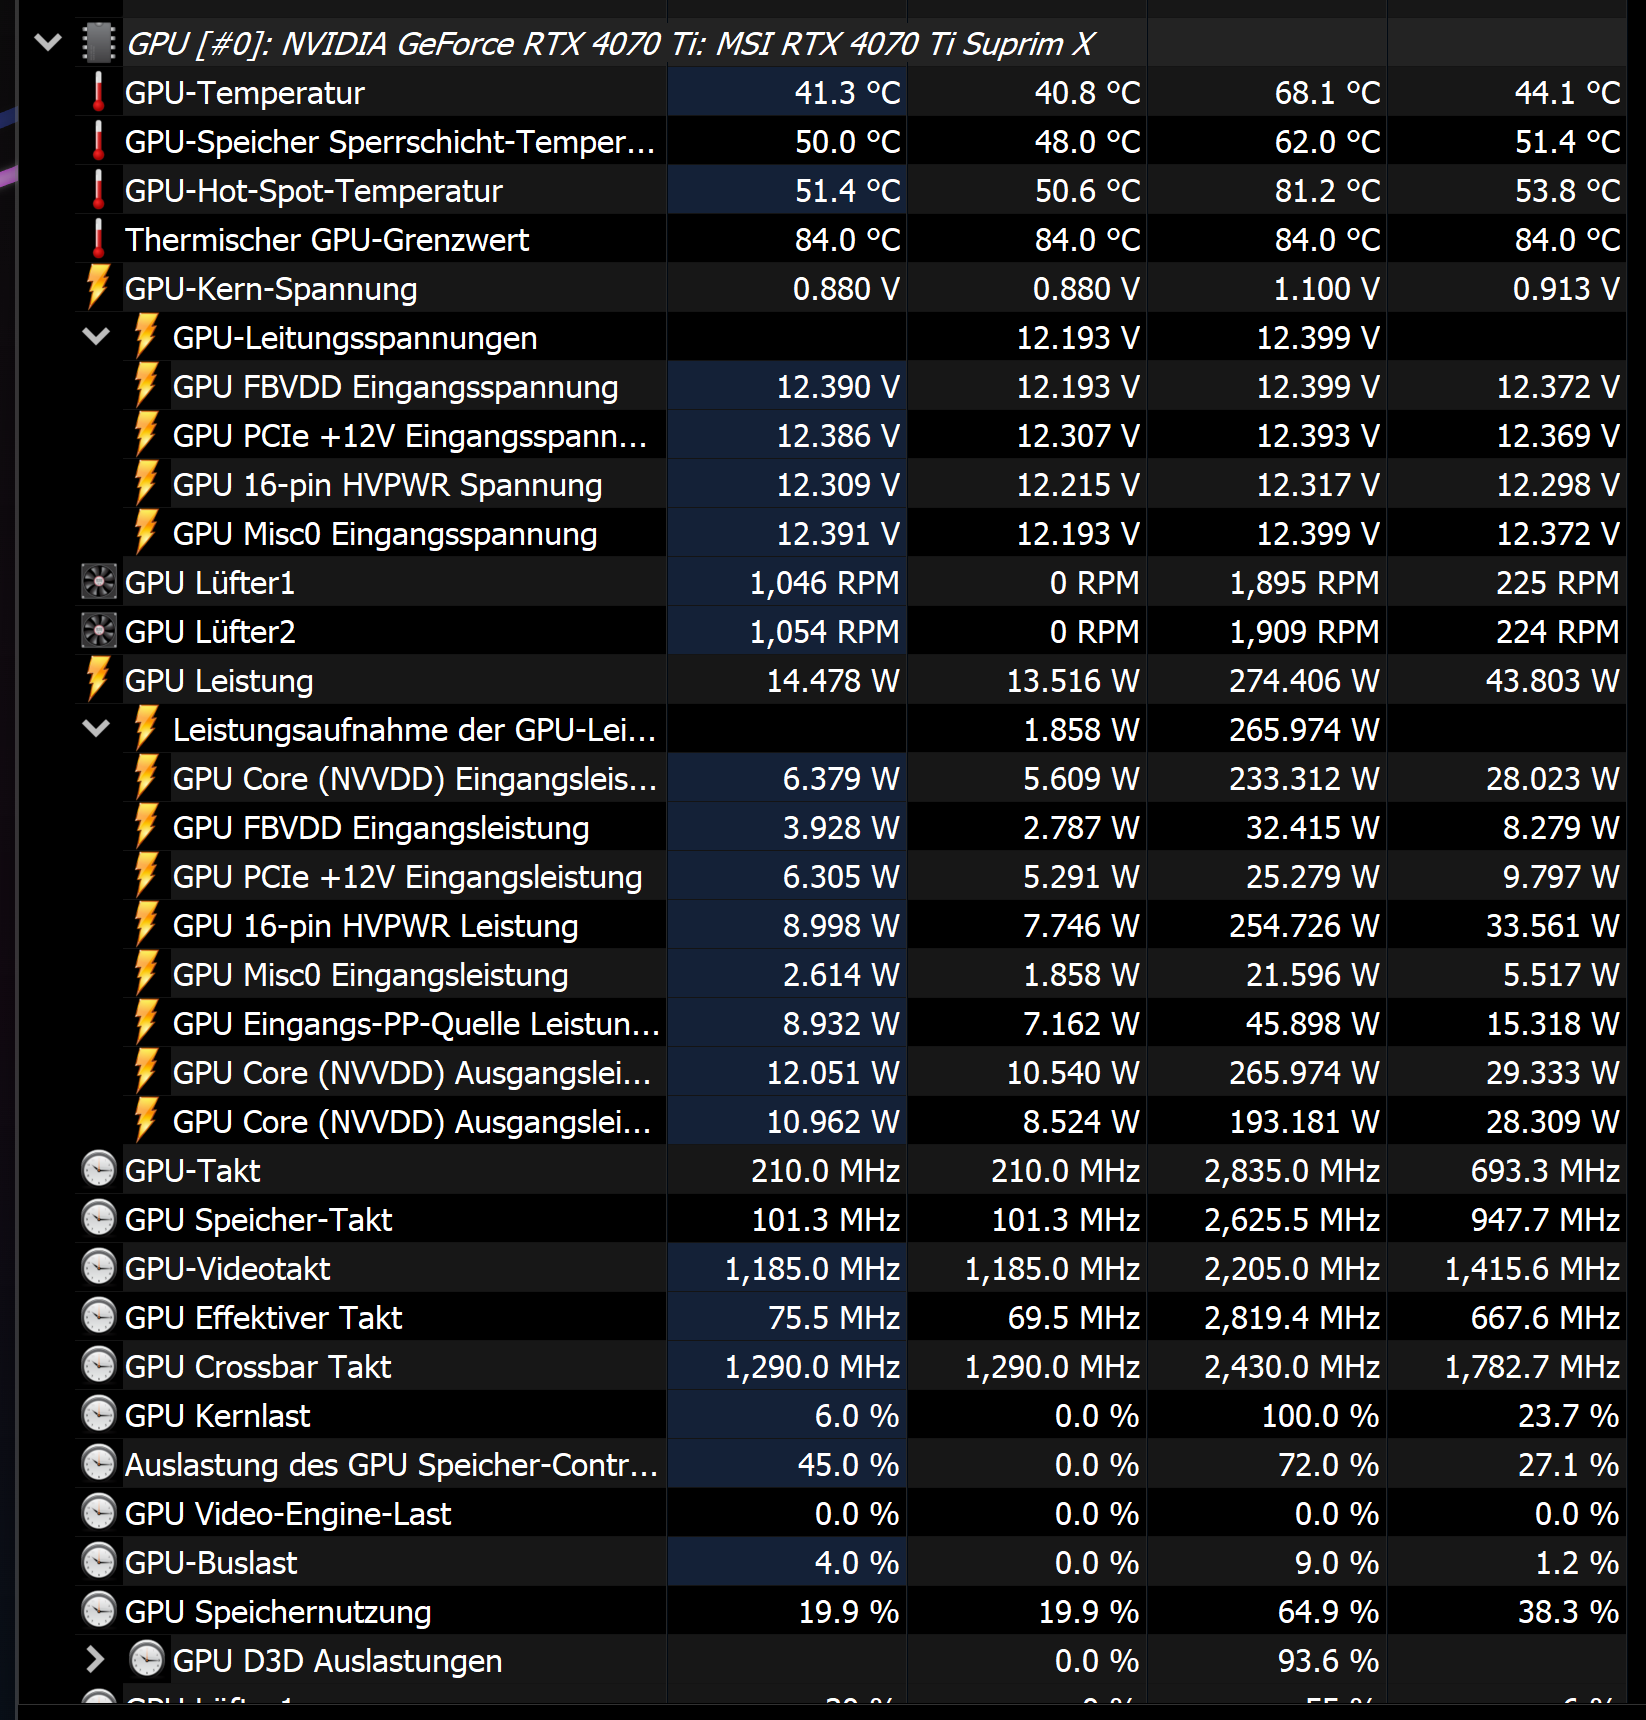Select the GPU Effektiver Takt row
Image resolution: width=1646 pixels, height=1720 pixels.
point(300,1317)
